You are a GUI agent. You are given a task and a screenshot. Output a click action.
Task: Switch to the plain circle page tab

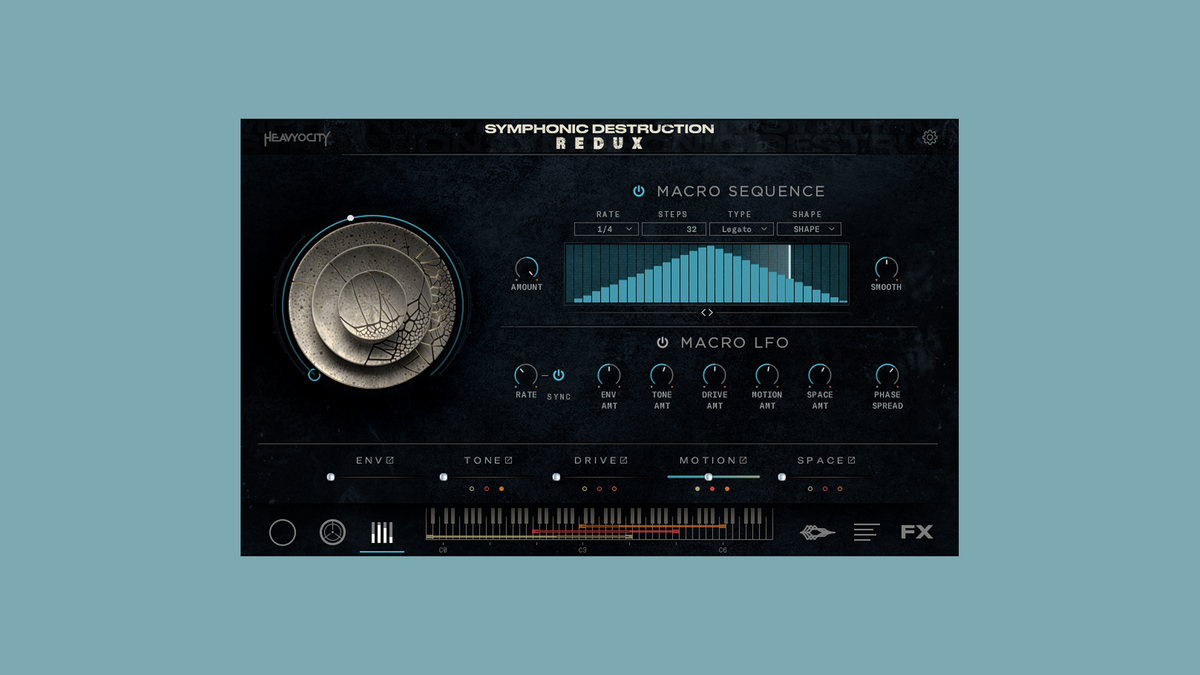click(283, 533)
